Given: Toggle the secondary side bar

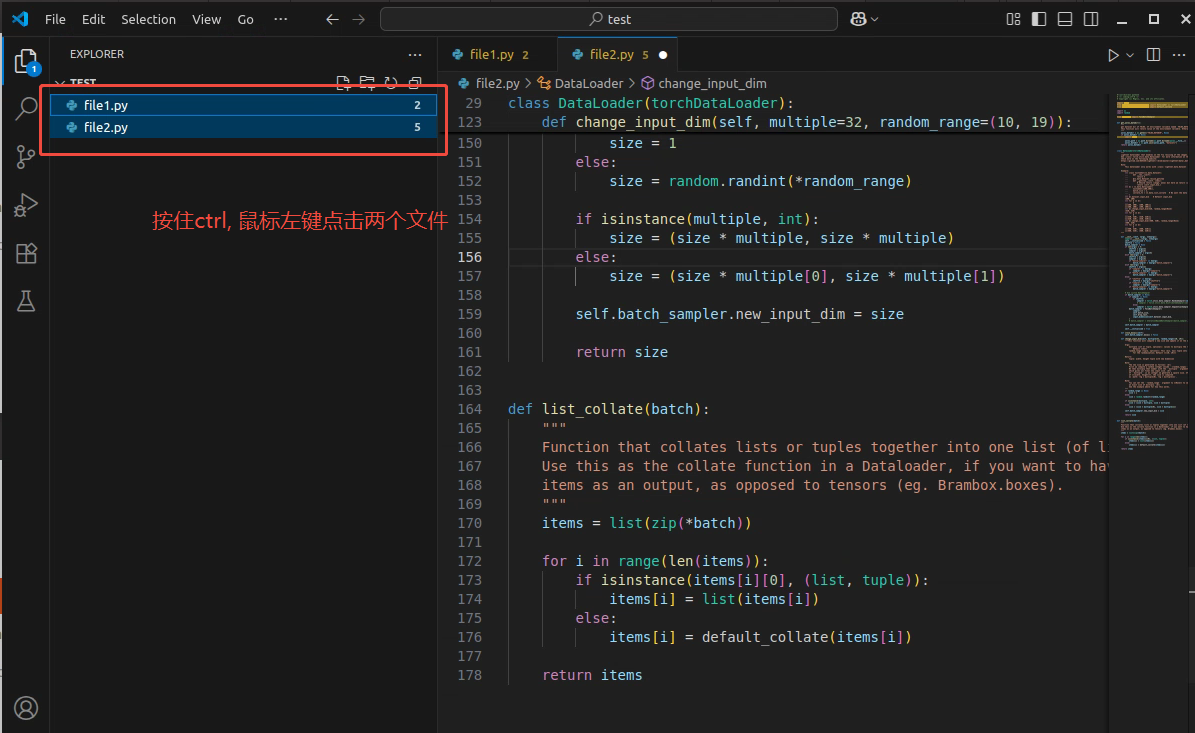Looking at the screenshot, I should tap(1091, 19).
